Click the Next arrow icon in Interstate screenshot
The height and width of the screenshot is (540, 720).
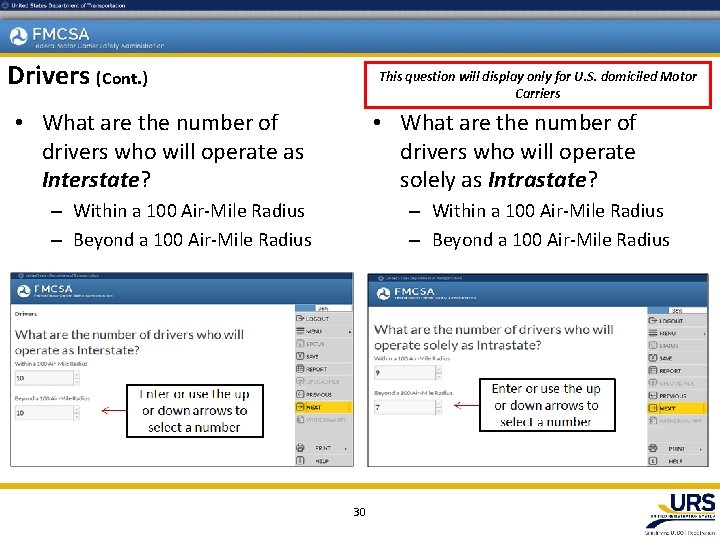click(x=300, y=407)
